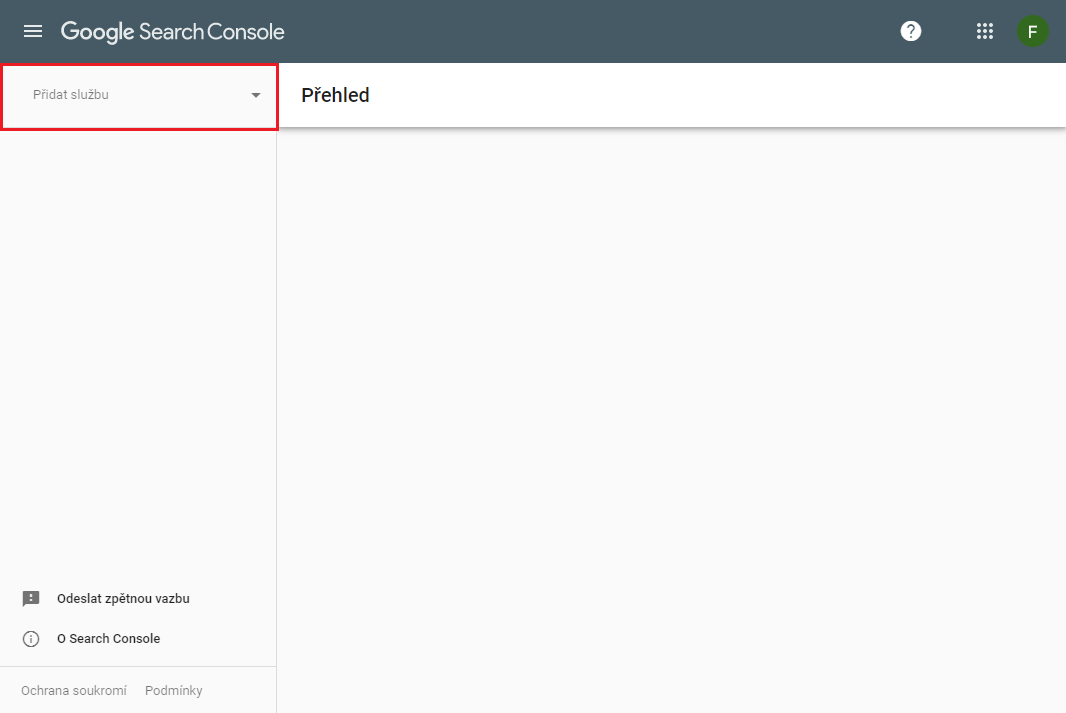This screenshot has height=713, width=1066.
Task: Expand the property selector dropdown arrow
Action: tap(256, 95)
